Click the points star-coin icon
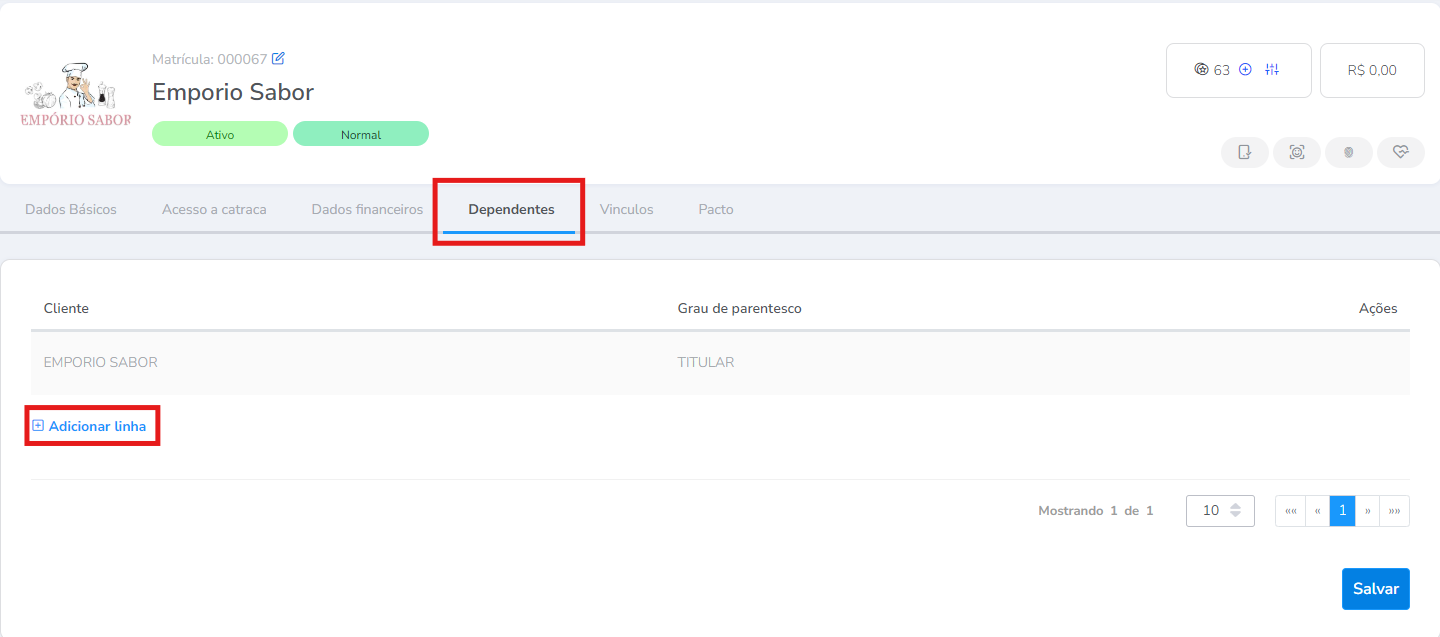The image size is (1440, 637). (1201, 70)
